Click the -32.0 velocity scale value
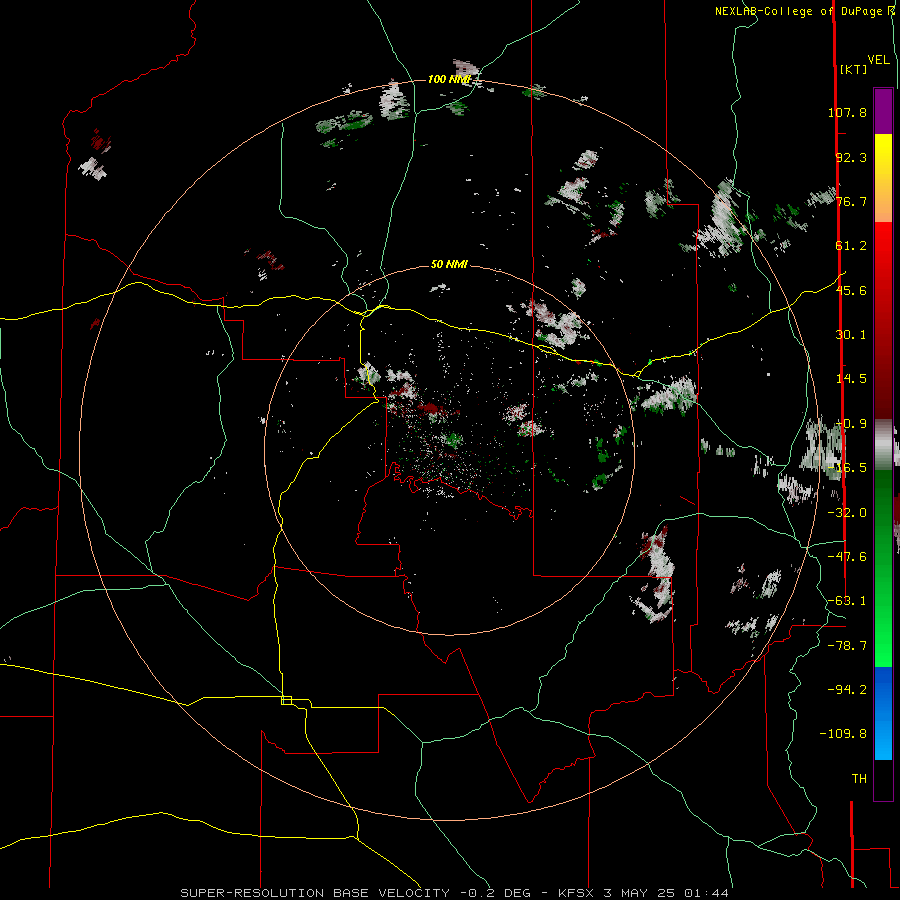Image resolution: width=900 pixels, height=900 pixels. 847,513
